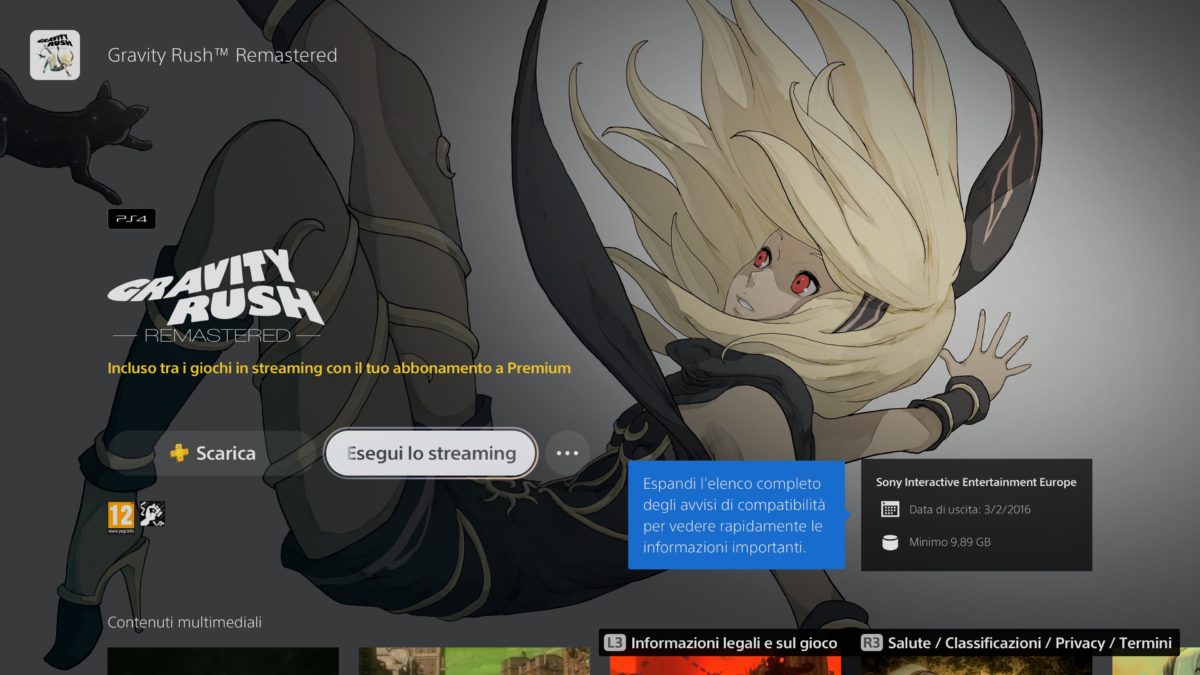Click the PEGI violence descriptor icon

(152, 514)
